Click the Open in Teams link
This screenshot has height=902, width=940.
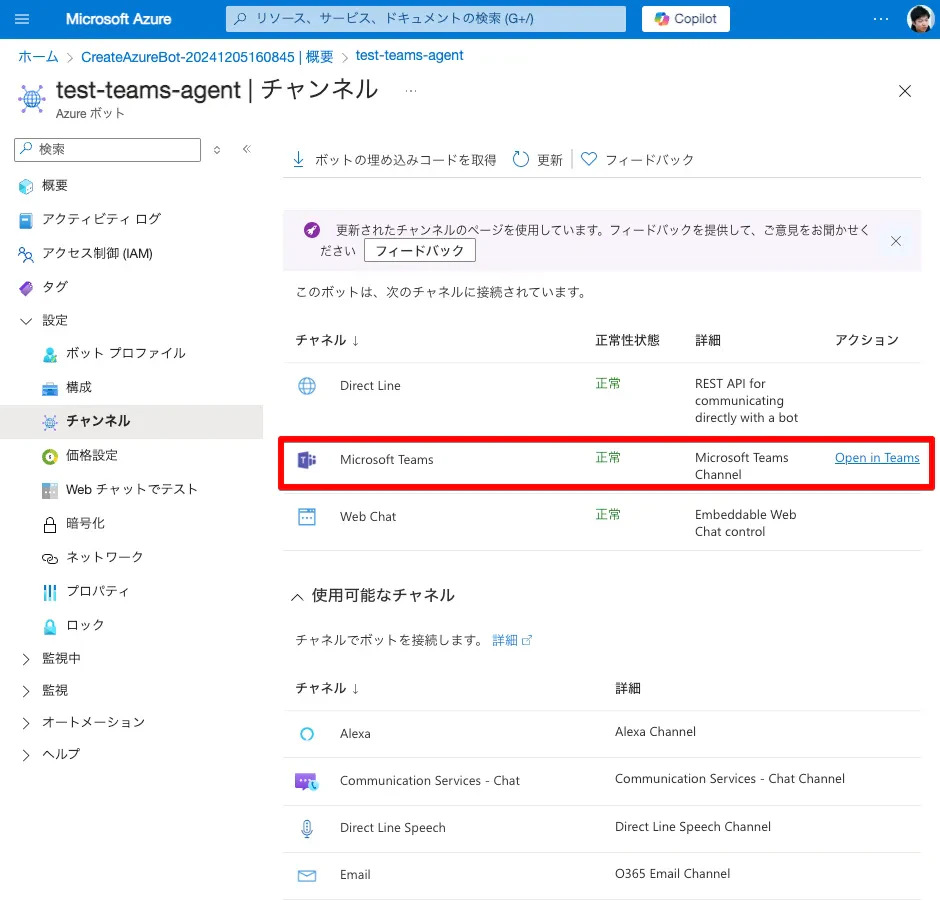877,458
